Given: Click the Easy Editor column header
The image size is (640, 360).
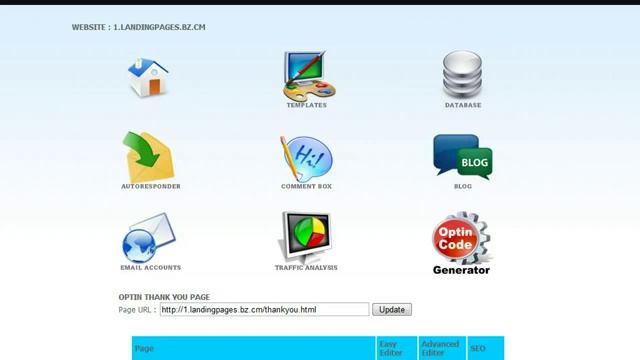Looking at the screenshot, I should (397, 348).
